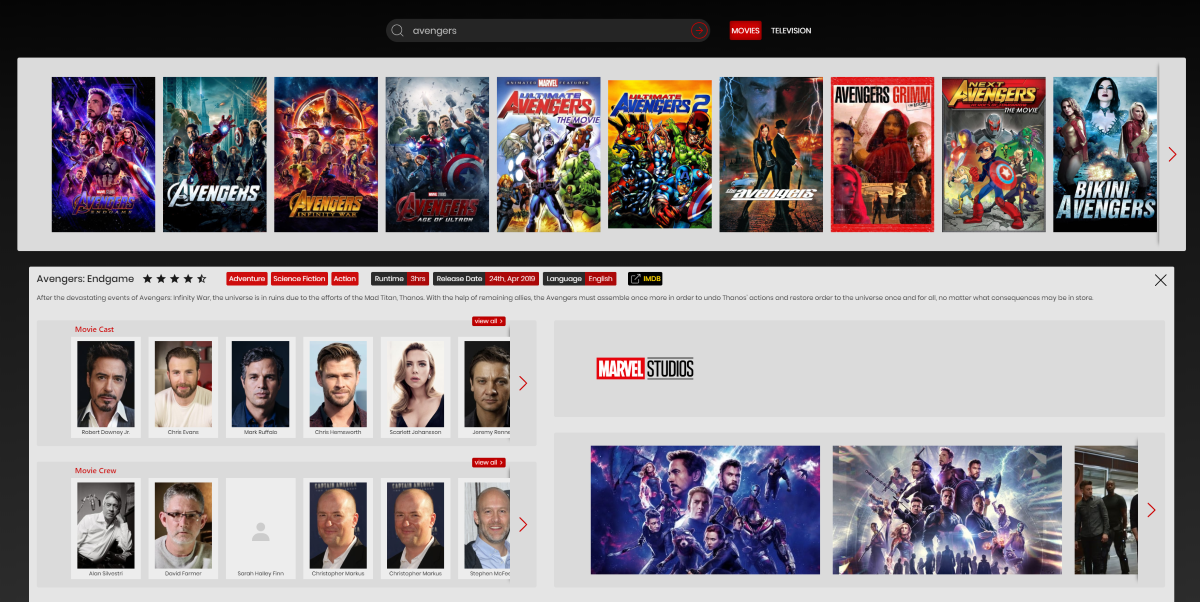This screenshot has height=602, width=1200.
Task: Click the 'English' language value
Action: point(600,279)
